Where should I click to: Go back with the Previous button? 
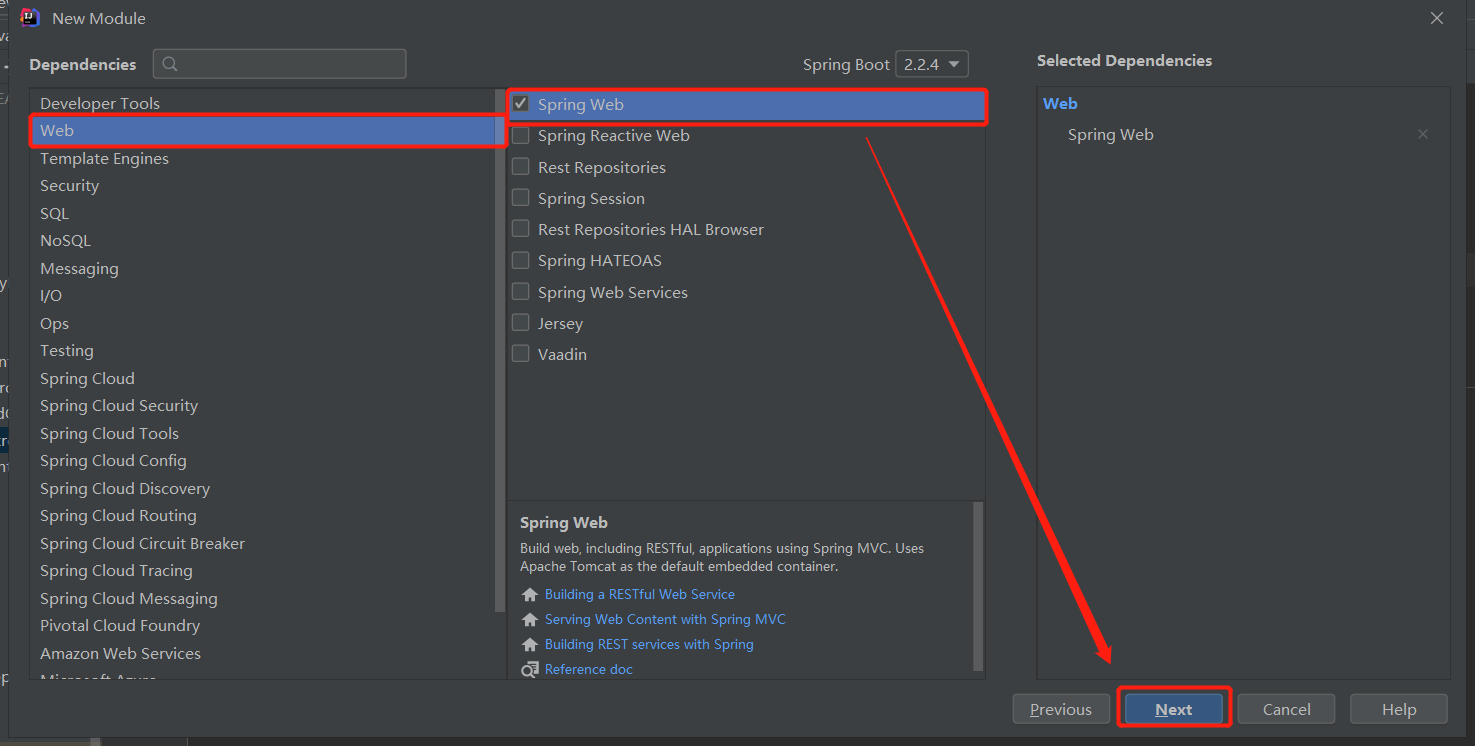1061,709
